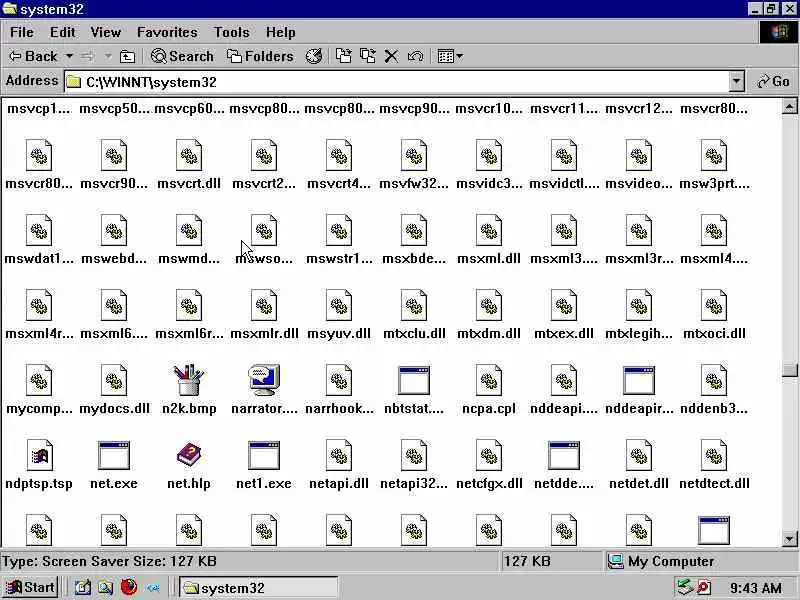Toggle the Folders pane
800x600 pixels.
(x=260, y=56)
